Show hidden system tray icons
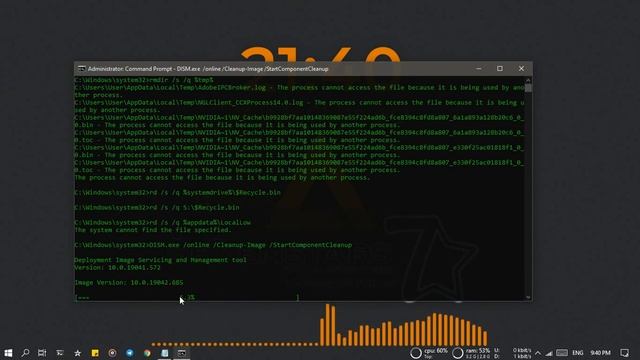640x360 pixels. pyautogui.click(x=538, y=353)
